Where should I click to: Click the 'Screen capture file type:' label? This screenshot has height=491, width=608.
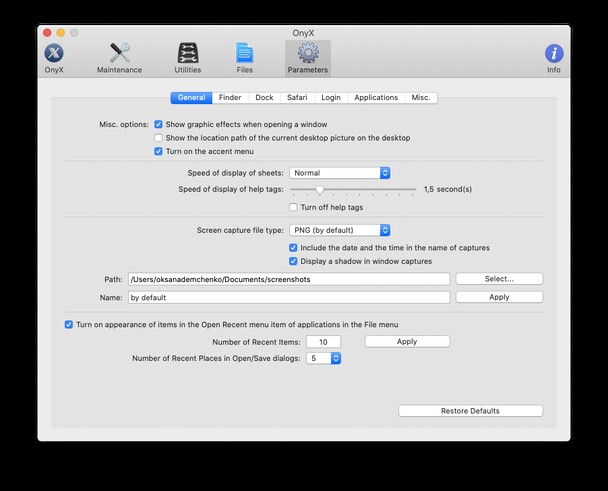click(x=240, y=230)
